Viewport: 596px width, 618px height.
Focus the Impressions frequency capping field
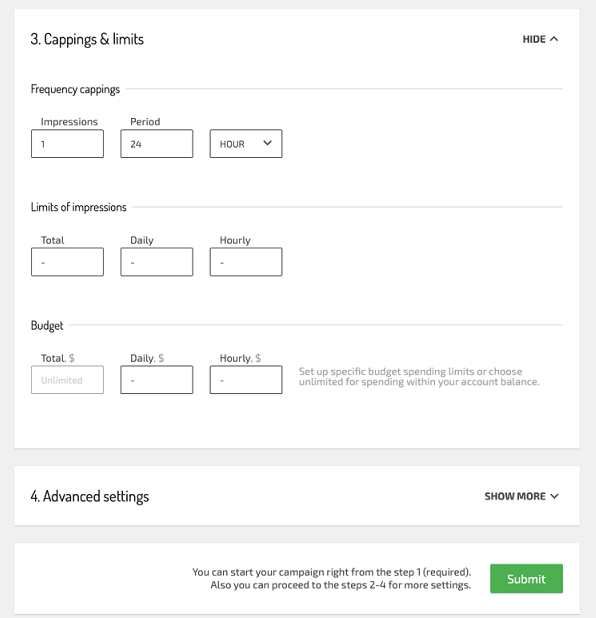click(67, 144)
